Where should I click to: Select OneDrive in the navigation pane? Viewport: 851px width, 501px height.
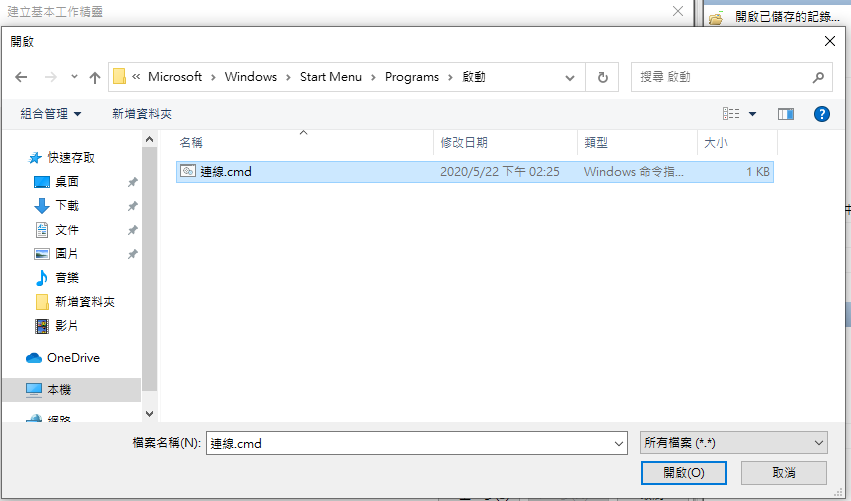pos(73,358)
